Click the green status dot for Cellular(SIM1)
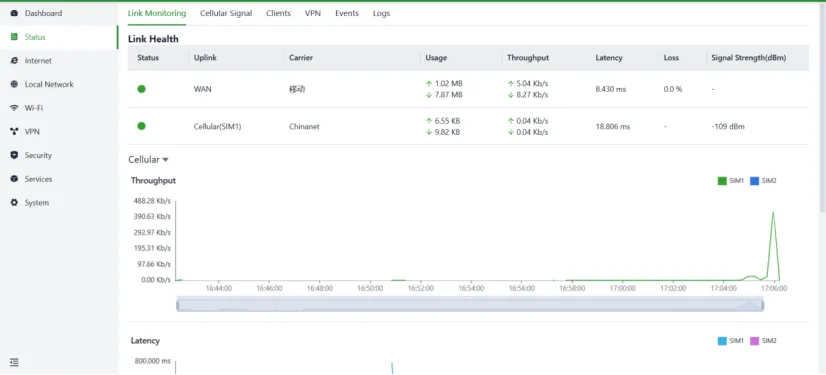Screen dimensions: 826x375 (x=141, y=126)
